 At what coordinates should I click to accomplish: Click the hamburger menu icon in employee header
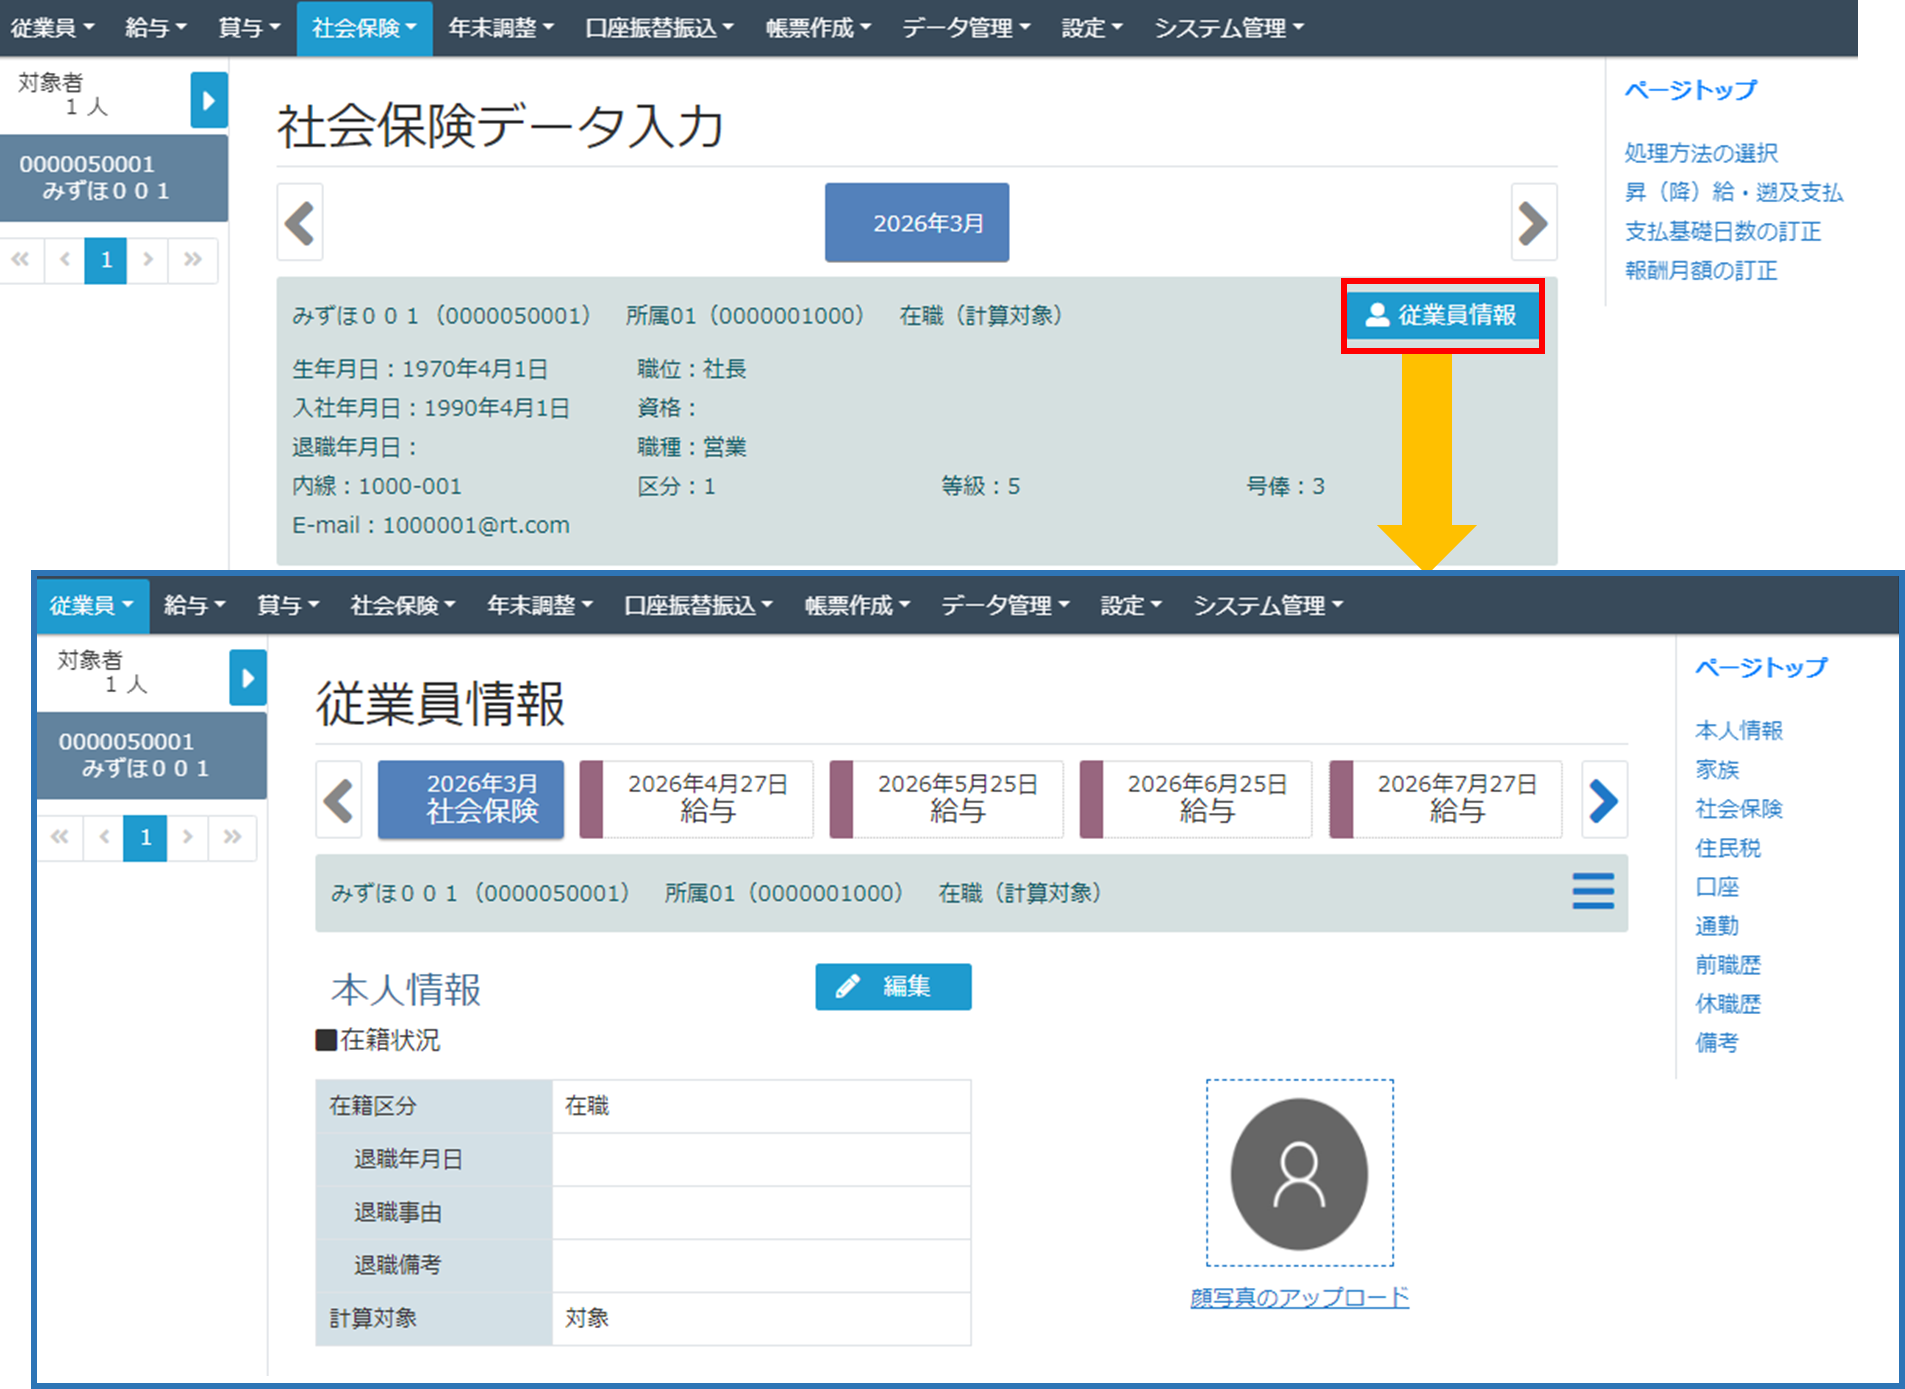tap(1592, 891)
